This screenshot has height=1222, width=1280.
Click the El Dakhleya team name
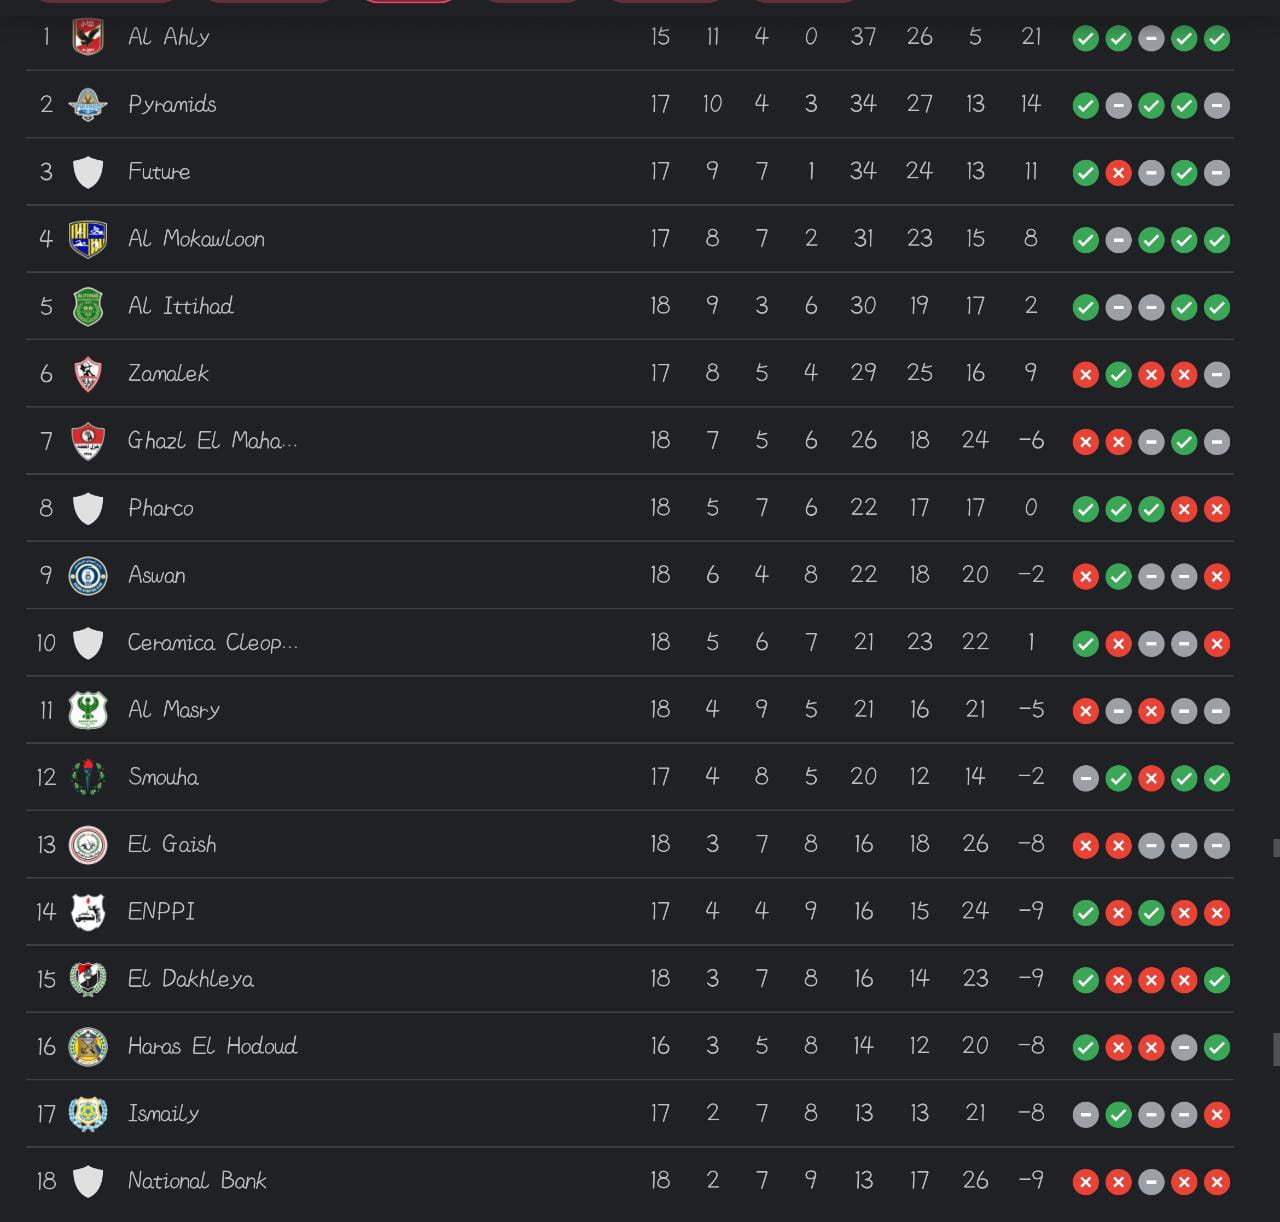(191, 979)
